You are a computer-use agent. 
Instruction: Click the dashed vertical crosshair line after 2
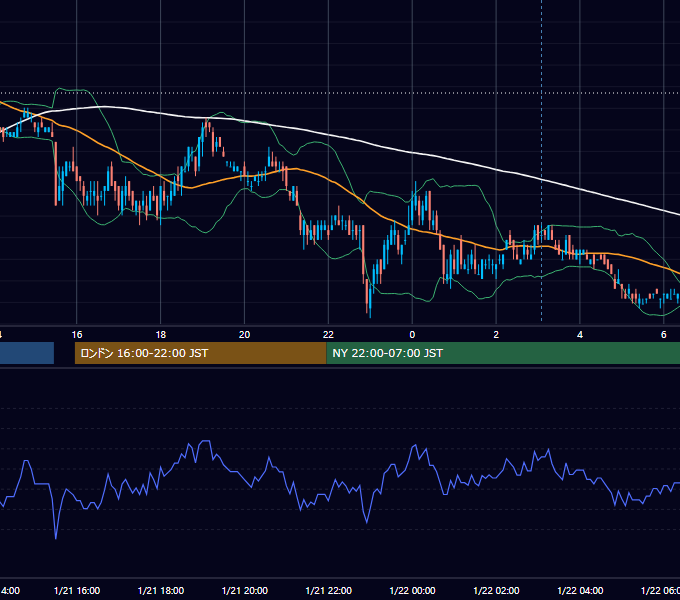(x=541, y=160)
